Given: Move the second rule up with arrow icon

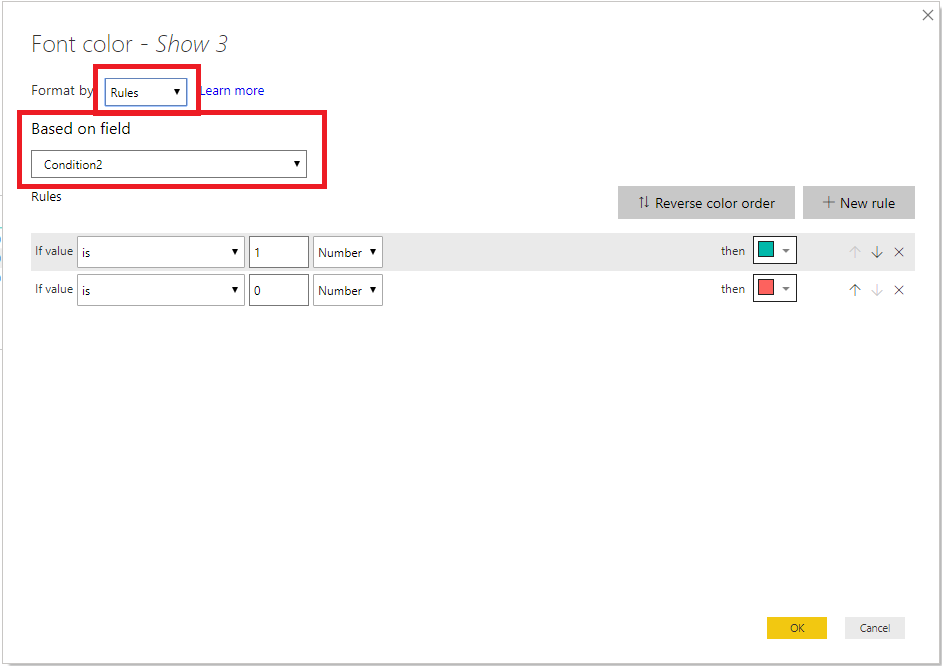Looking at the screenshot, I should pyautogui.click(x=855, y=290).
